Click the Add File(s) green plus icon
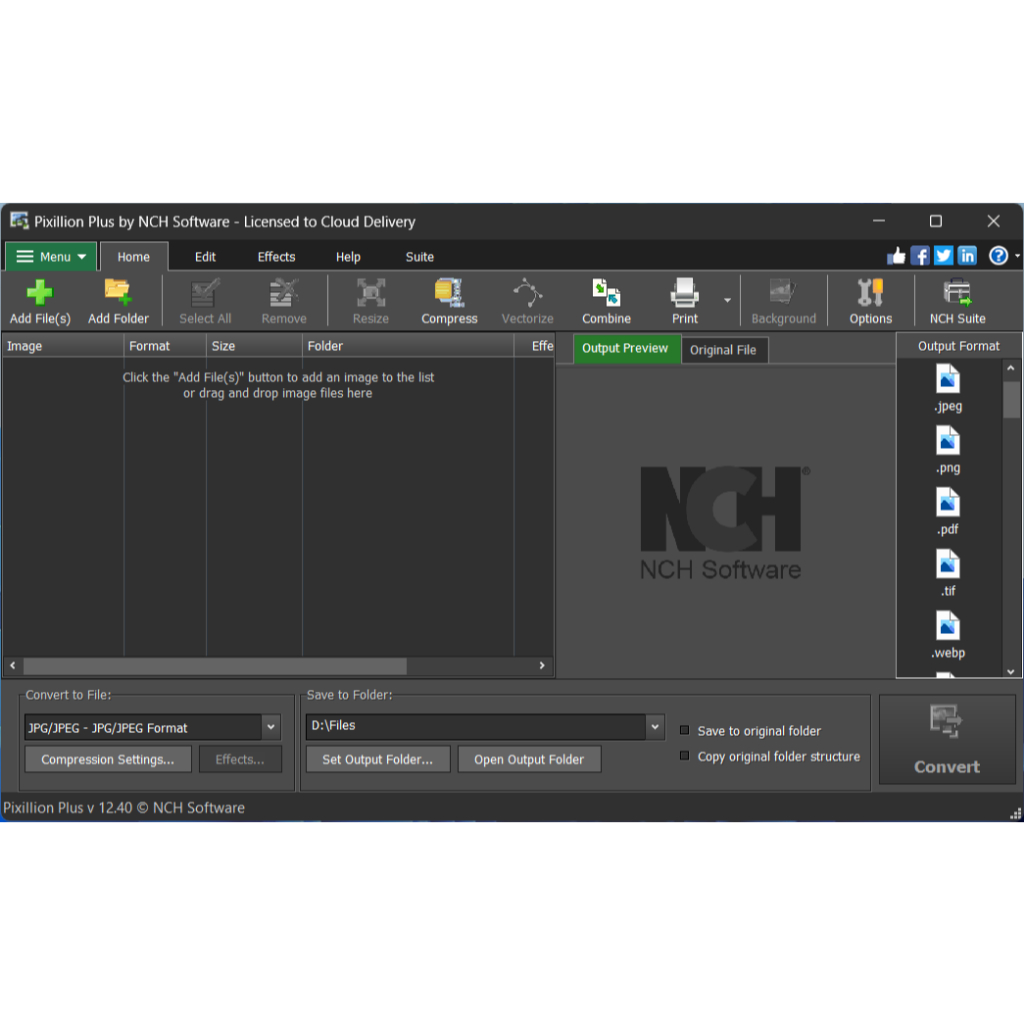 [x=40, y=293]
